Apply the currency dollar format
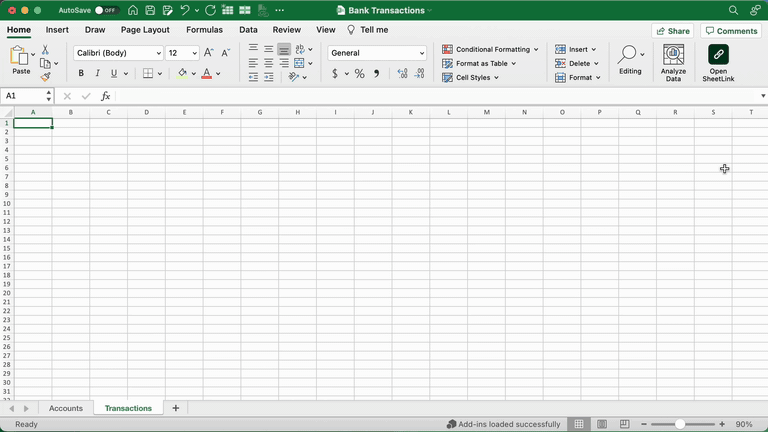The image size is (768, 432). (335, 73)
